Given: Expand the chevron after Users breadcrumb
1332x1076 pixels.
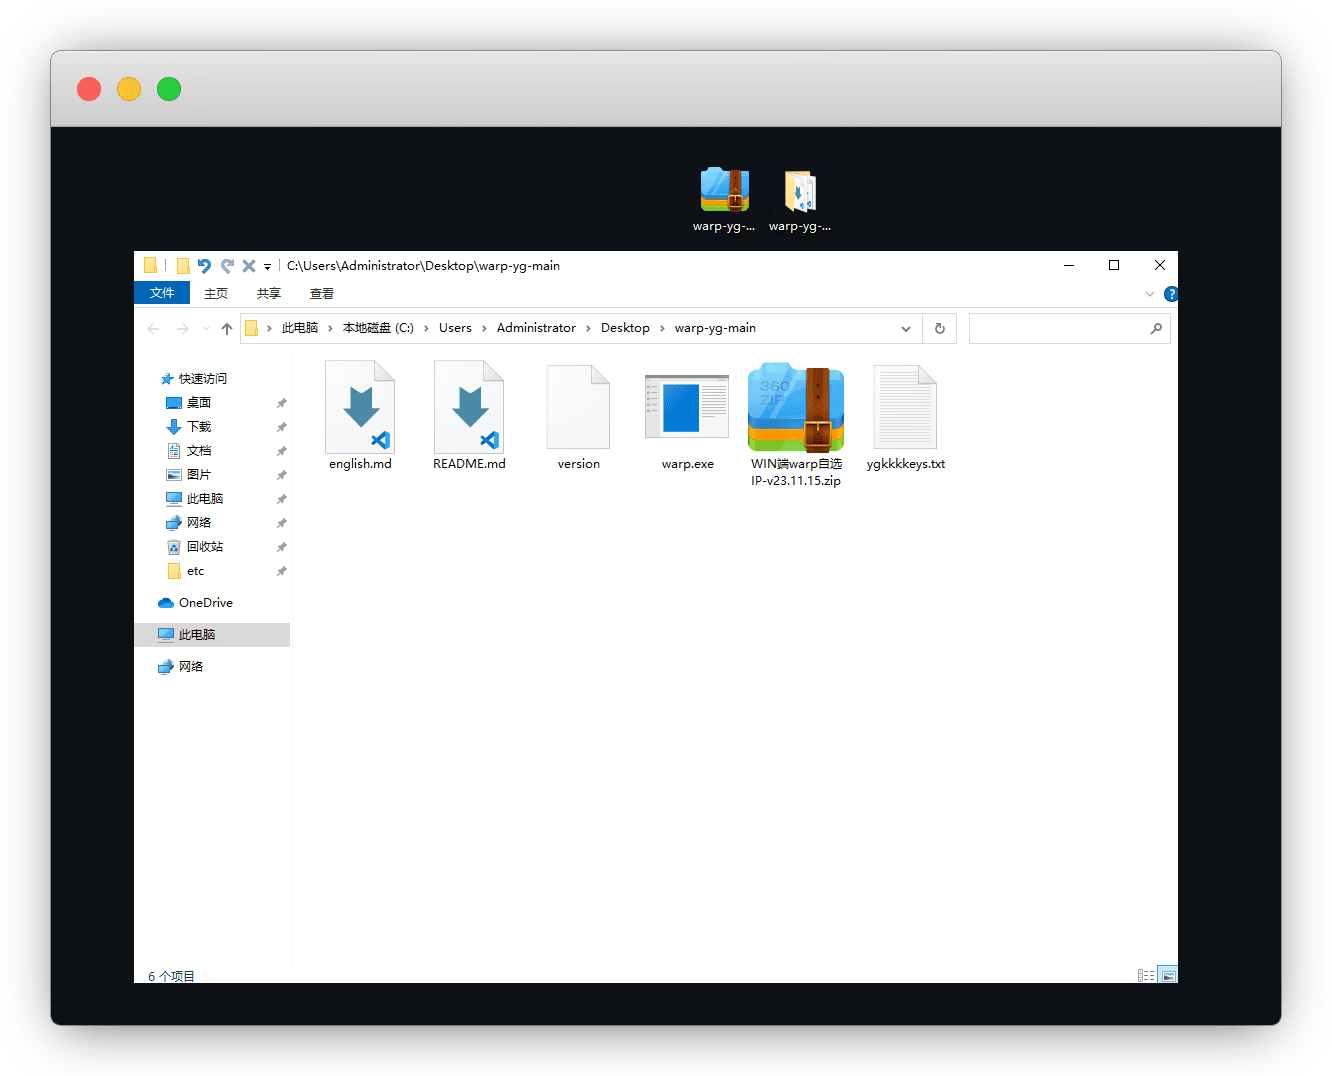Looking at the screenshot, I should pos(484,328).
